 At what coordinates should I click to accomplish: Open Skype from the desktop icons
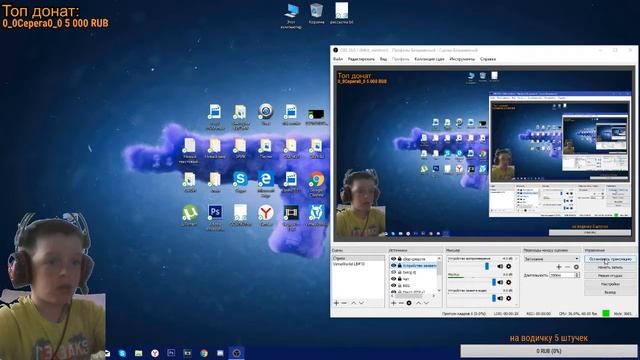(x=240, y=179)
